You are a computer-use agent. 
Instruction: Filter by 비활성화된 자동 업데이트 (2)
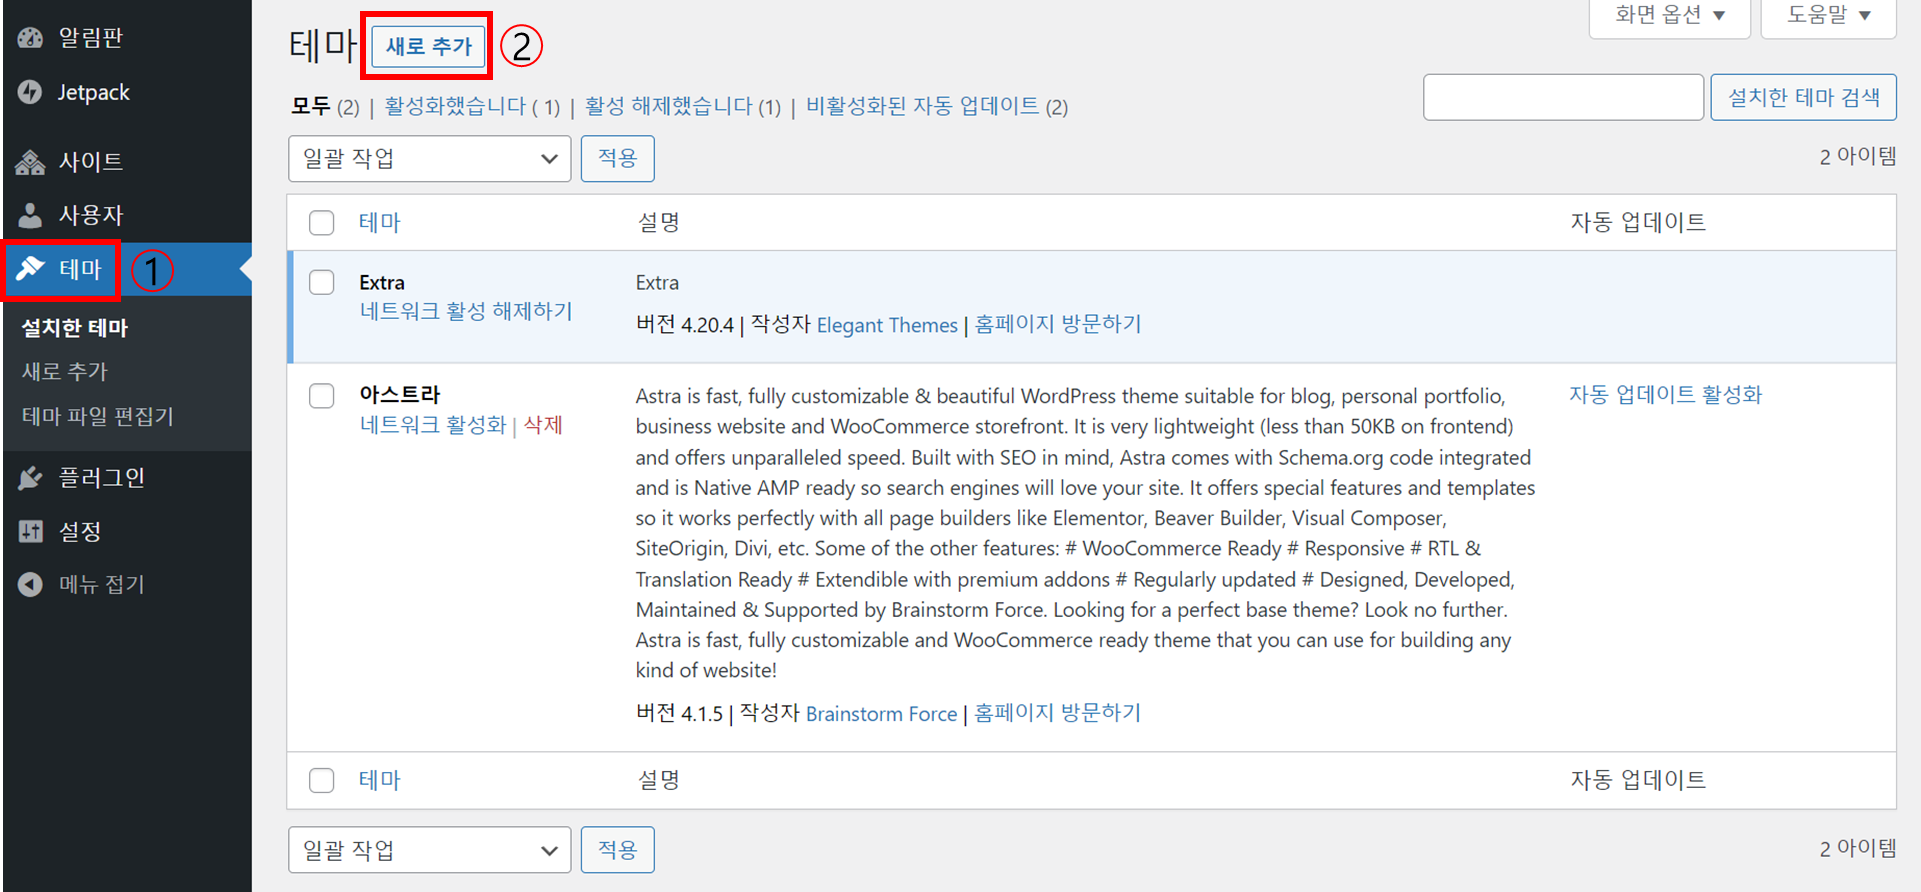pos(937,106)
